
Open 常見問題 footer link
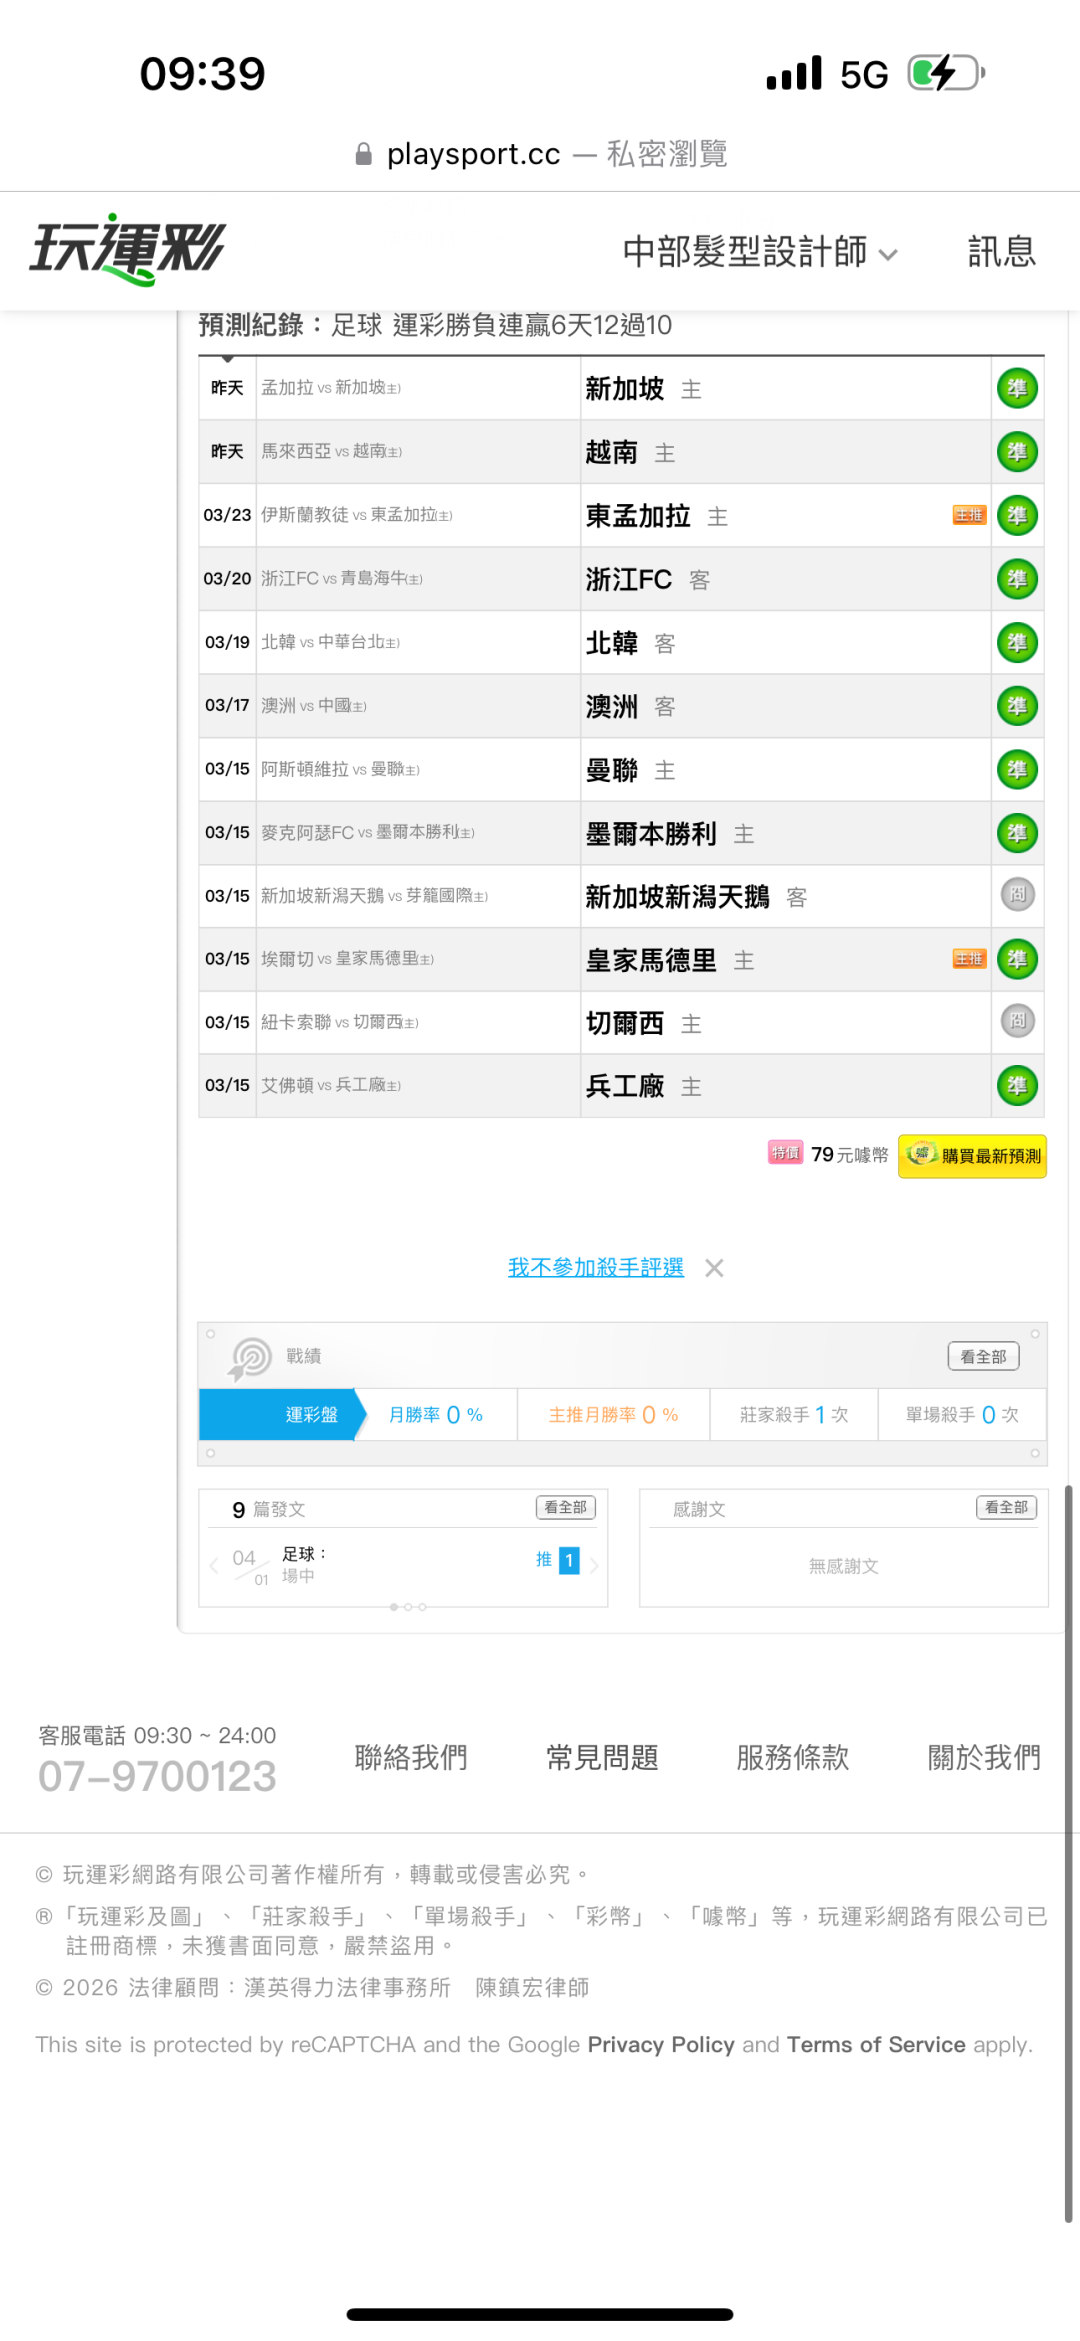(x=602, y=1757)
